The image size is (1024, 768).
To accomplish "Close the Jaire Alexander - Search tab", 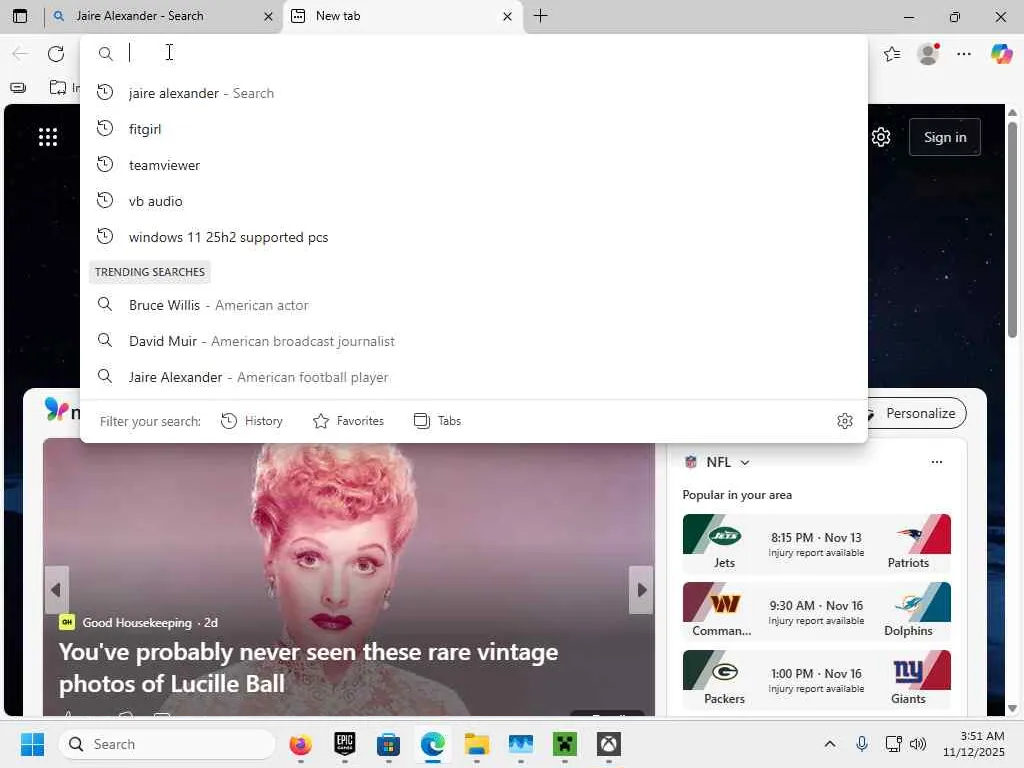I will pos(268,17).
